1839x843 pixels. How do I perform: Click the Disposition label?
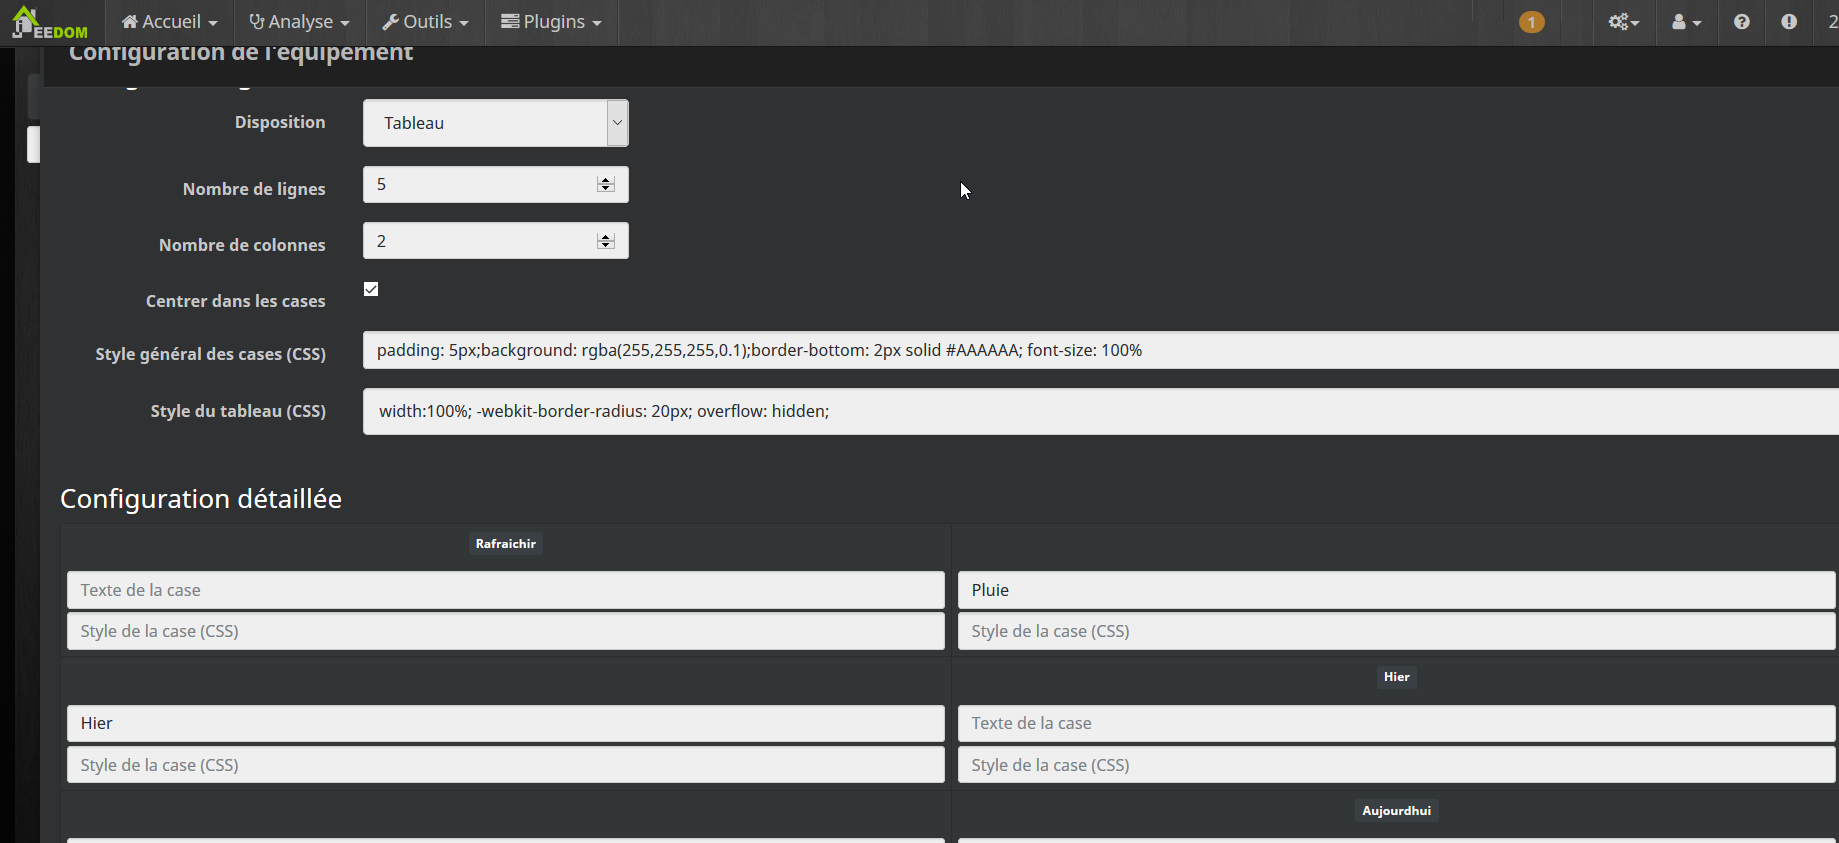click(280, 122)
